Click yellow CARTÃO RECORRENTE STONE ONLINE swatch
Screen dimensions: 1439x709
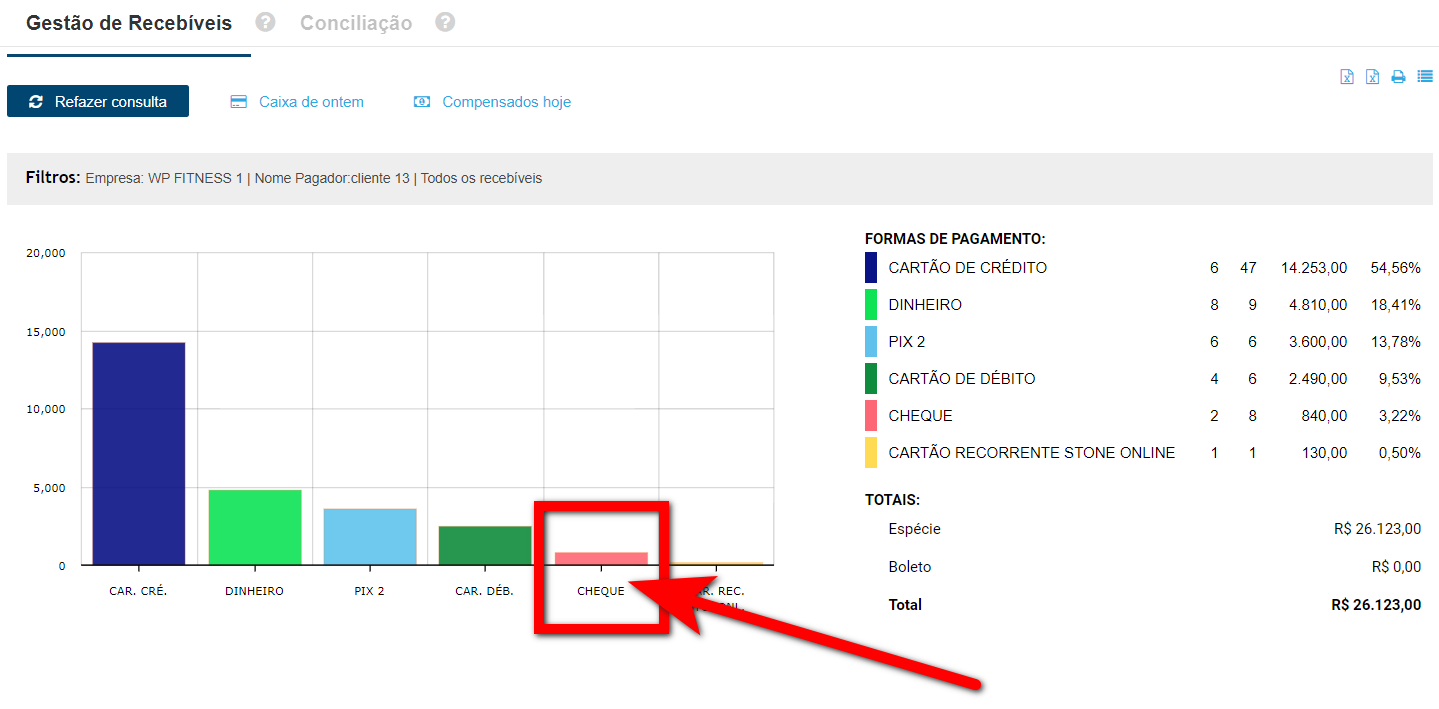tap(871, 453)
